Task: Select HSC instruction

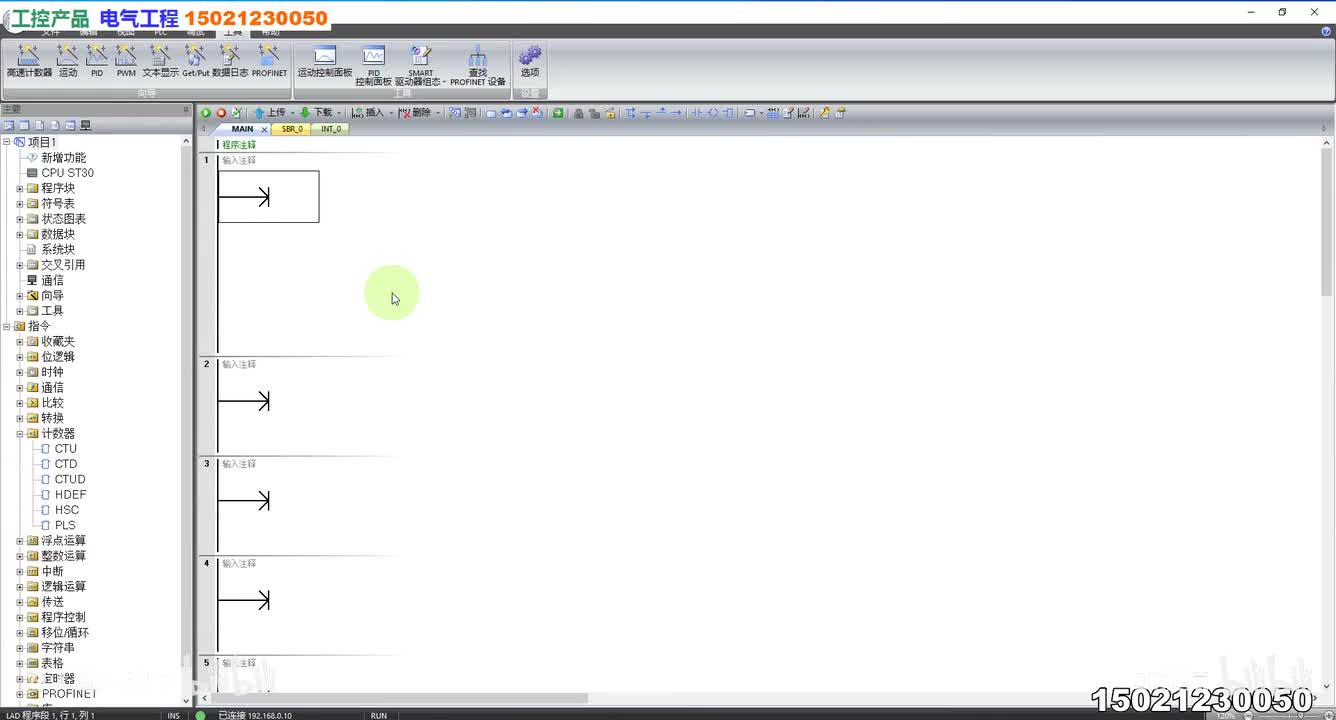Action: pyautogui.click(x=67, y=510)
